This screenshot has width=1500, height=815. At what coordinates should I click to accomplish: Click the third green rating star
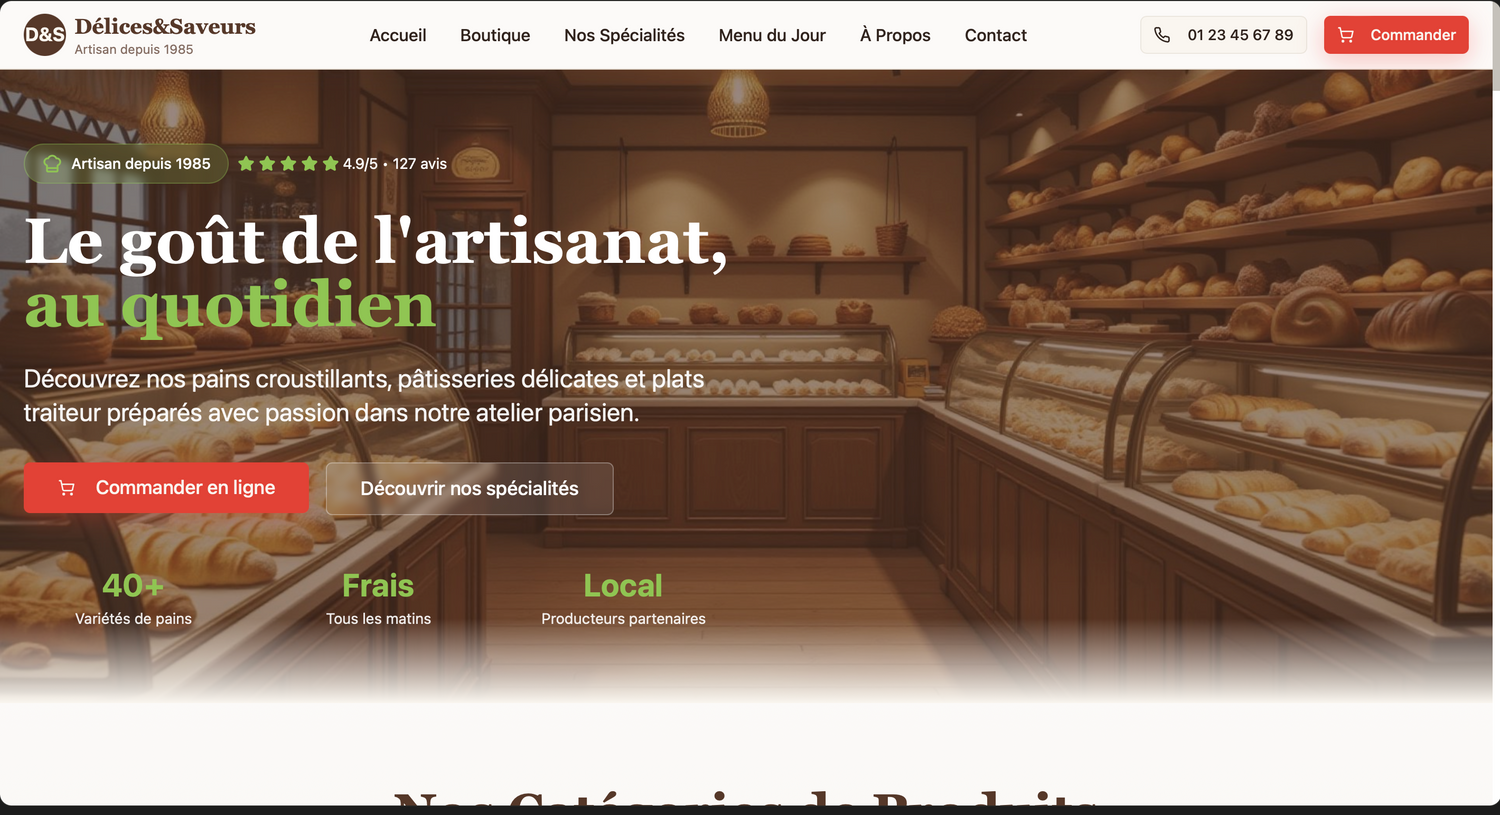[288, 164]
